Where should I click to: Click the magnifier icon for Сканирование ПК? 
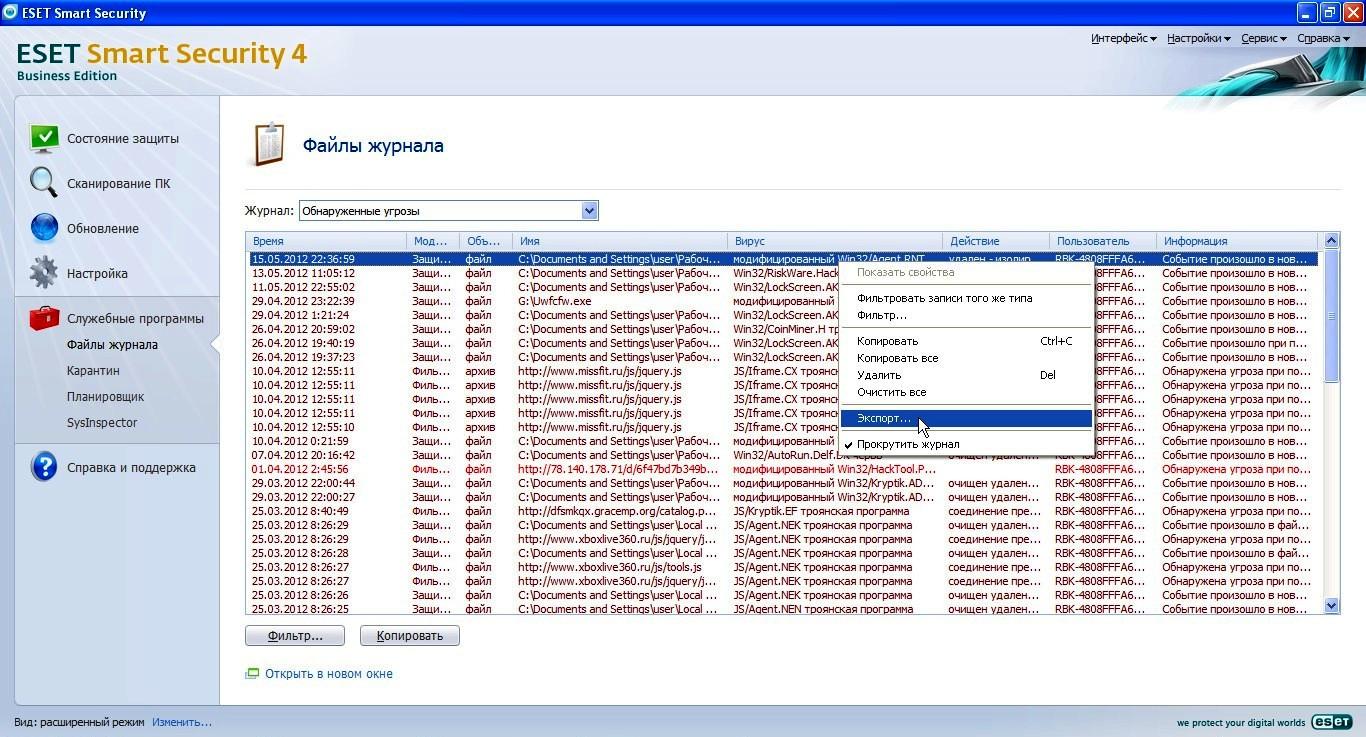point(44,183)
